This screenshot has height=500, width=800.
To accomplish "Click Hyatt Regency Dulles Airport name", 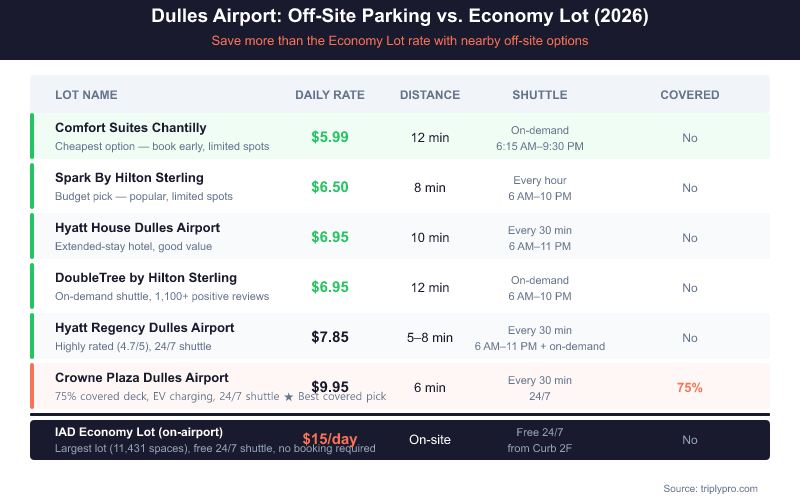I will pyautogui.click(x=145, y=328).
